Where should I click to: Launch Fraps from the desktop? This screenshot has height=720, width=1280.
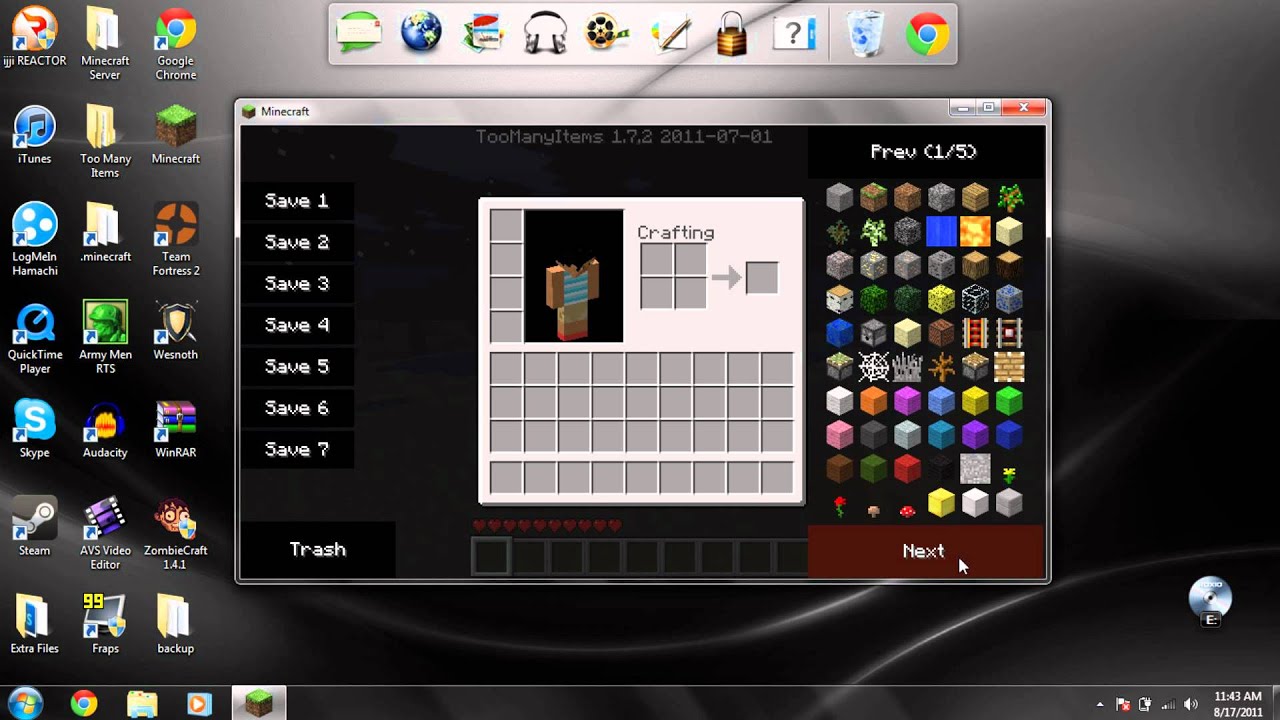pos(105,625)
